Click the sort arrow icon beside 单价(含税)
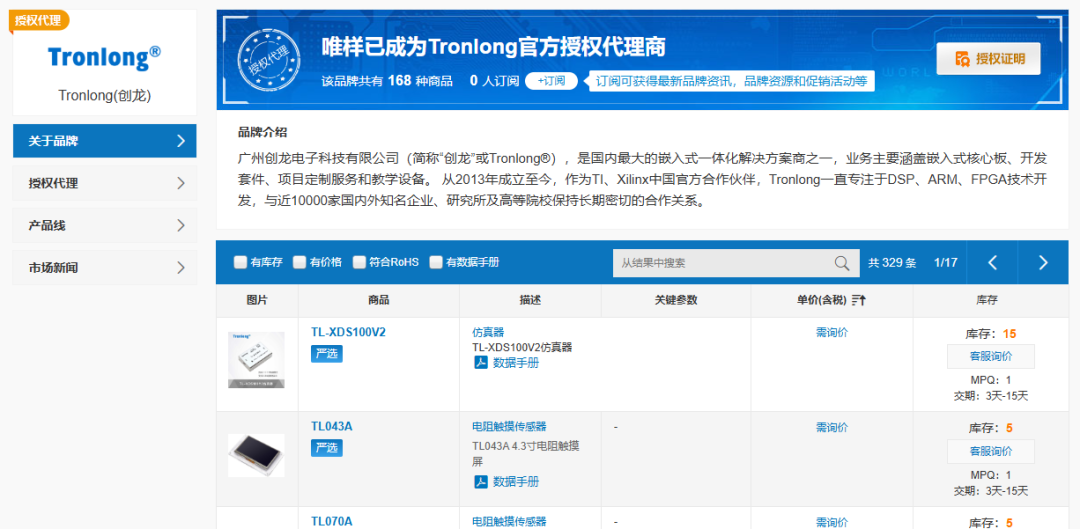Screen dimensions: 1080x529 (858, 300)
